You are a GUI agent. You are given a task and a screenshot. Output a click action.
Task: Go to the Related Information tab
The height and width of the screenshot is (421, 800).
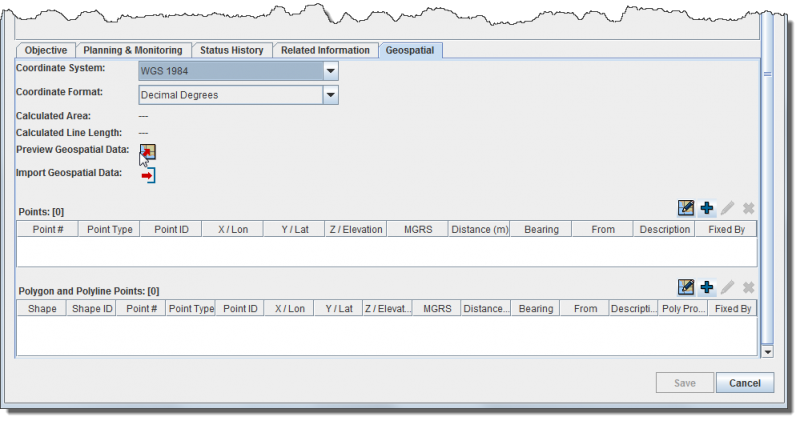pos(325,50)
